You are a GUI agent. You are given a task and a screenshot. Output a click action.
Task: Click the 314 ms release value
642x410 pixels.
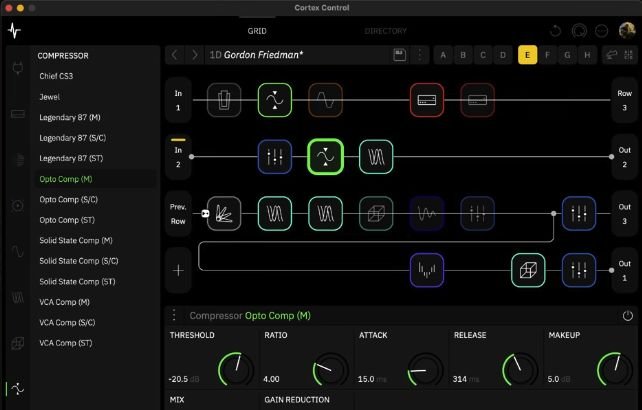(466, 379)
